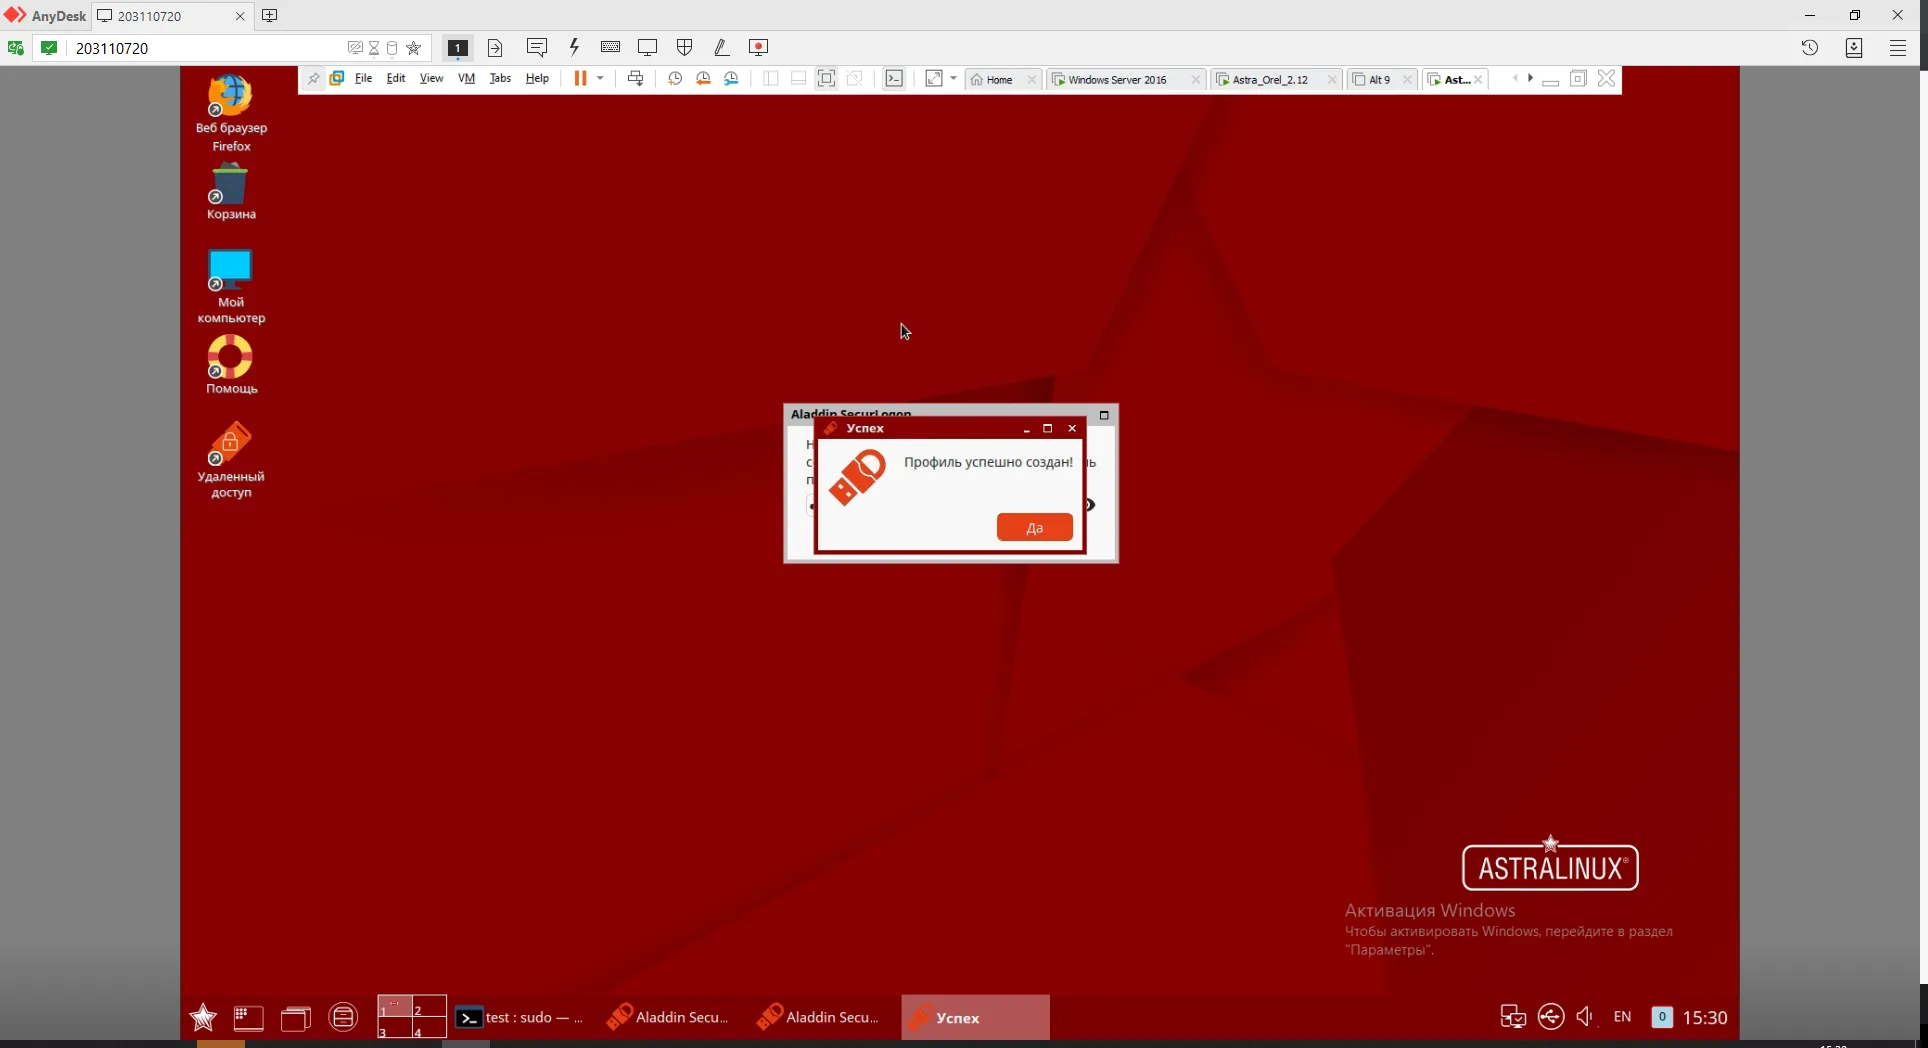
Task: Pause the virtual machine
Action: 580,79
